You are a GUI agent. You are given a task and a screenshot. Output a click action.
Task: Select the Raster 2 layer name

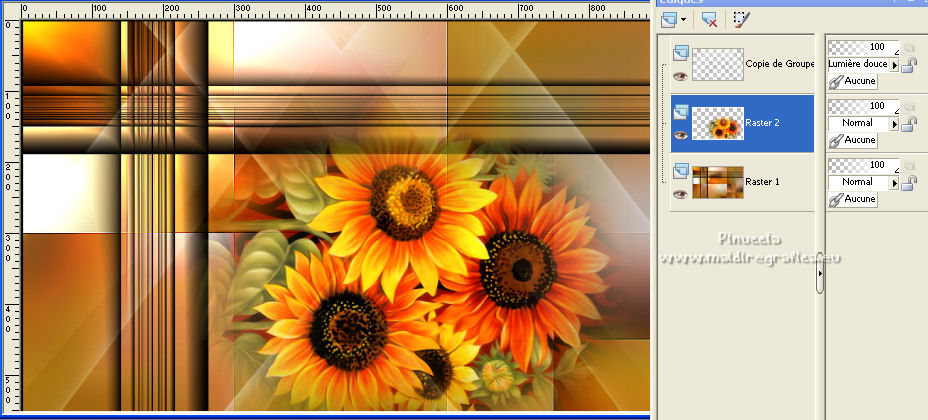(x=762, y=123)
